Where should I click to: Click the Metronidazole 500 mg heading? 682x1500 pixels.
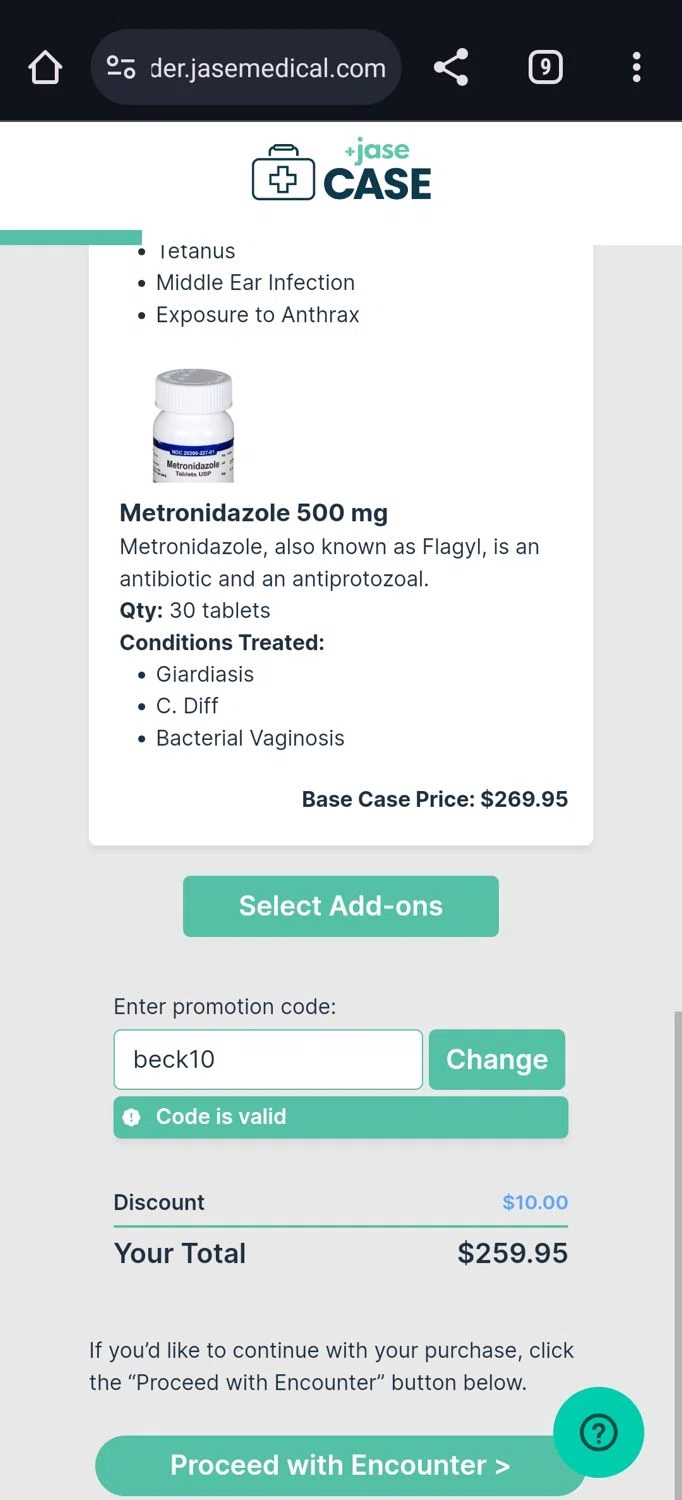tap(254, 513)
